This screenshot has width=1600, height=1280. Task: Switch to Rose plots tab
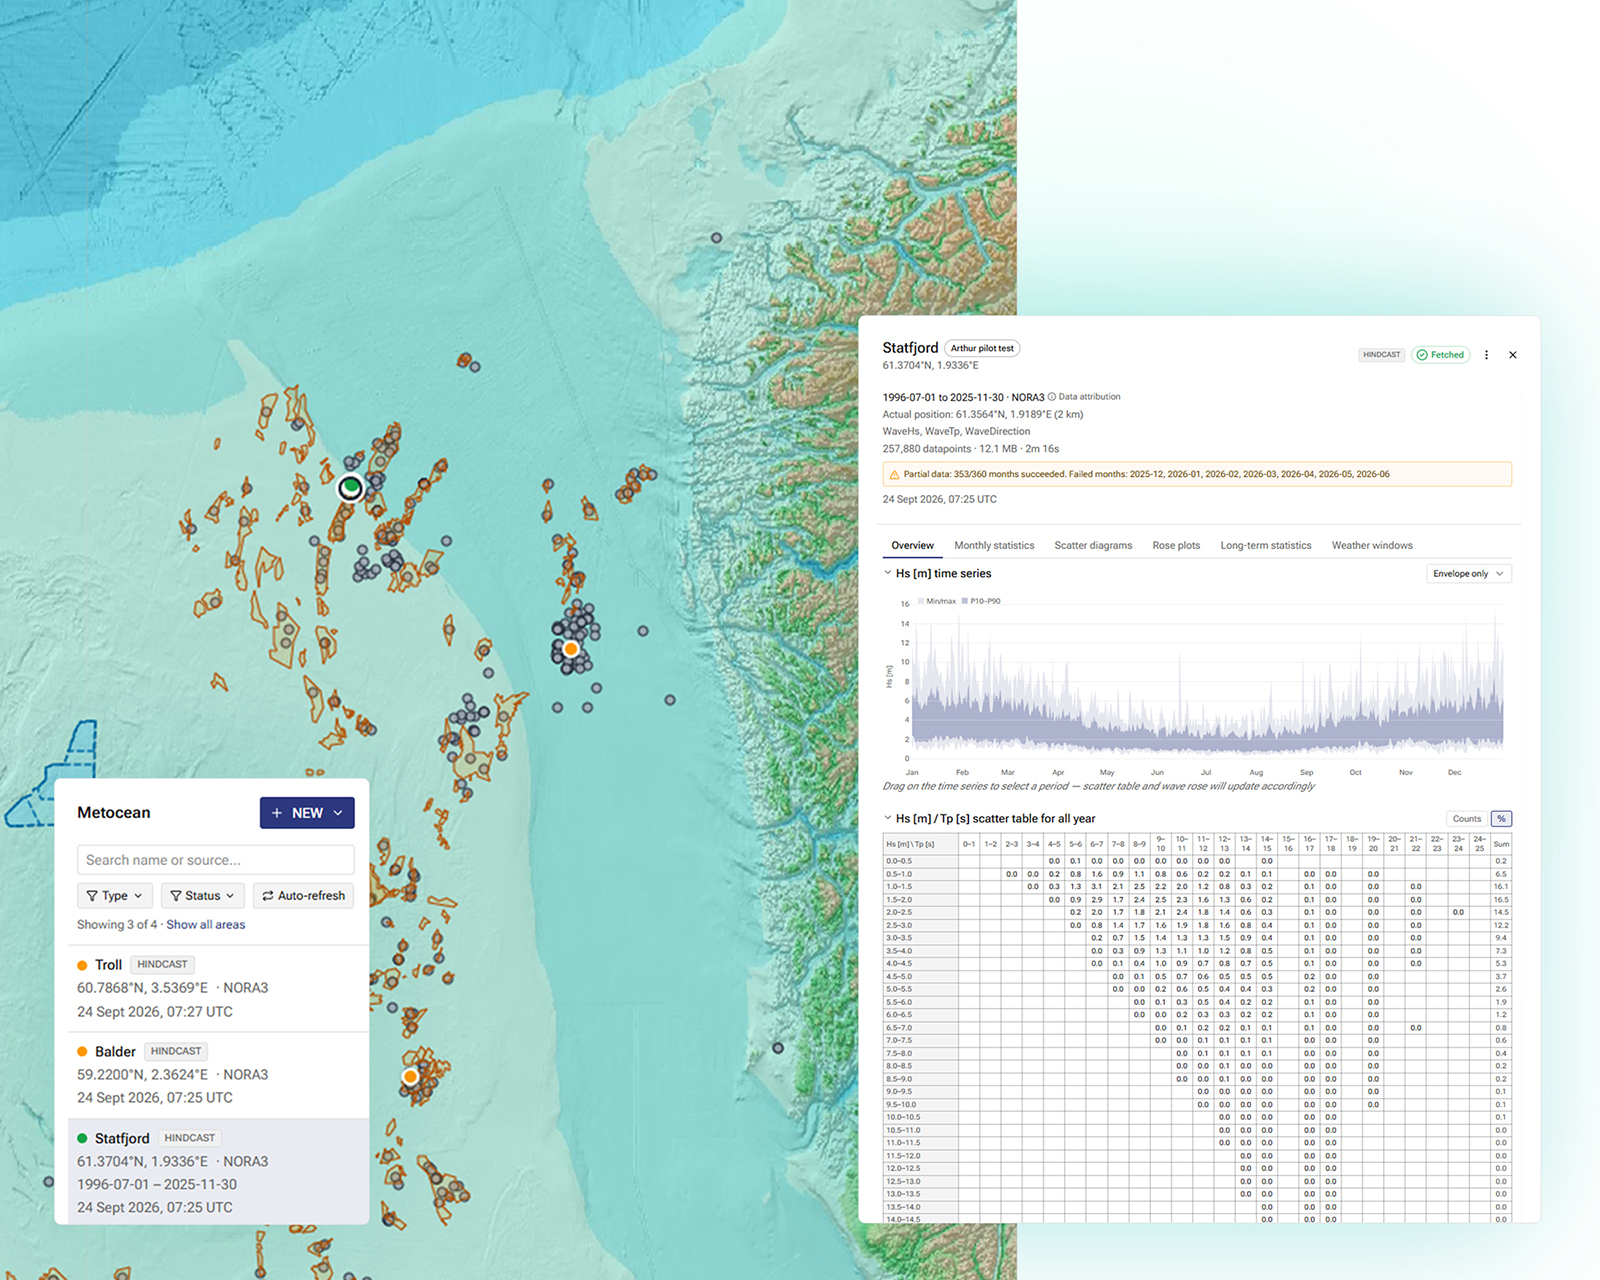(1176, 546)
